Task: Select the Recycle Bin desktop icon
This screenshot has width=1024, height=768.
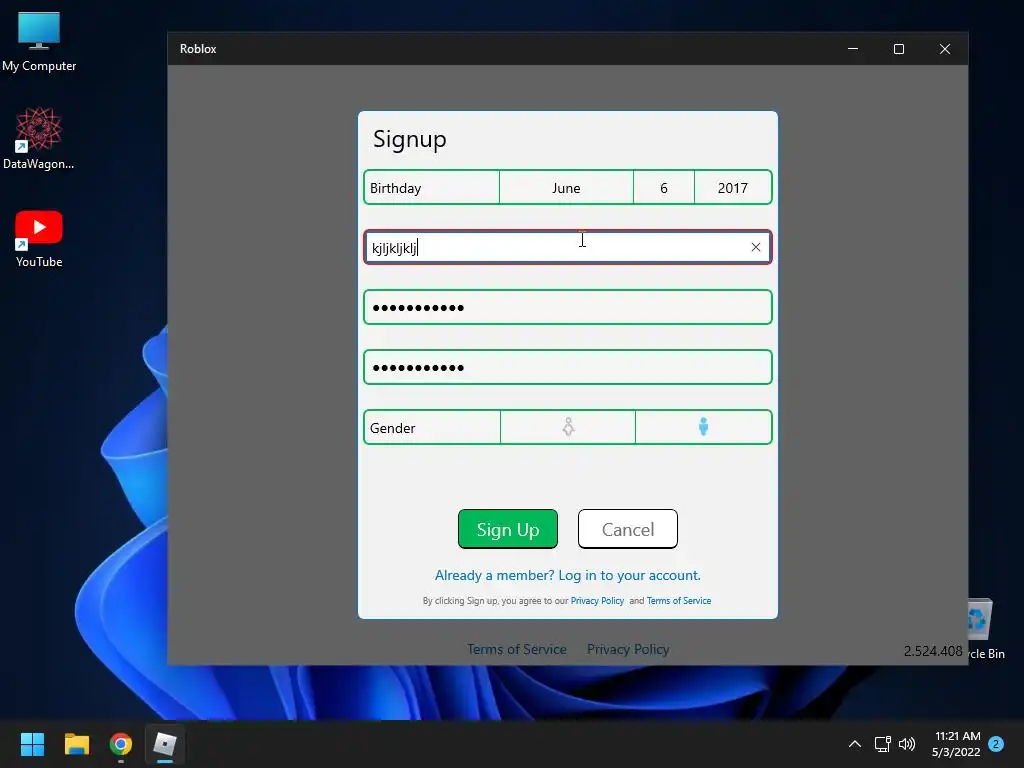Action: pyautogui.click(x=986, y=630)
